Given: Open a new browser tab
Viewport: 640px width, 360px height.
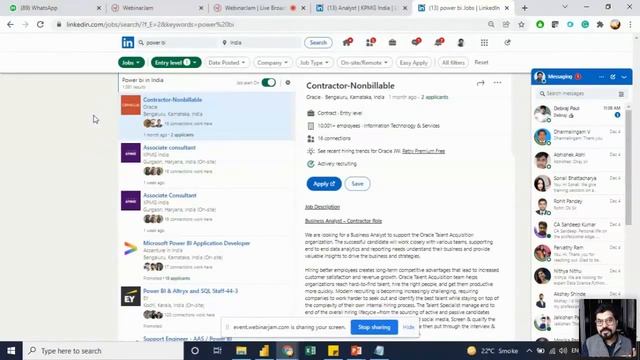Looking at the screenshot, I should point(524,8).
